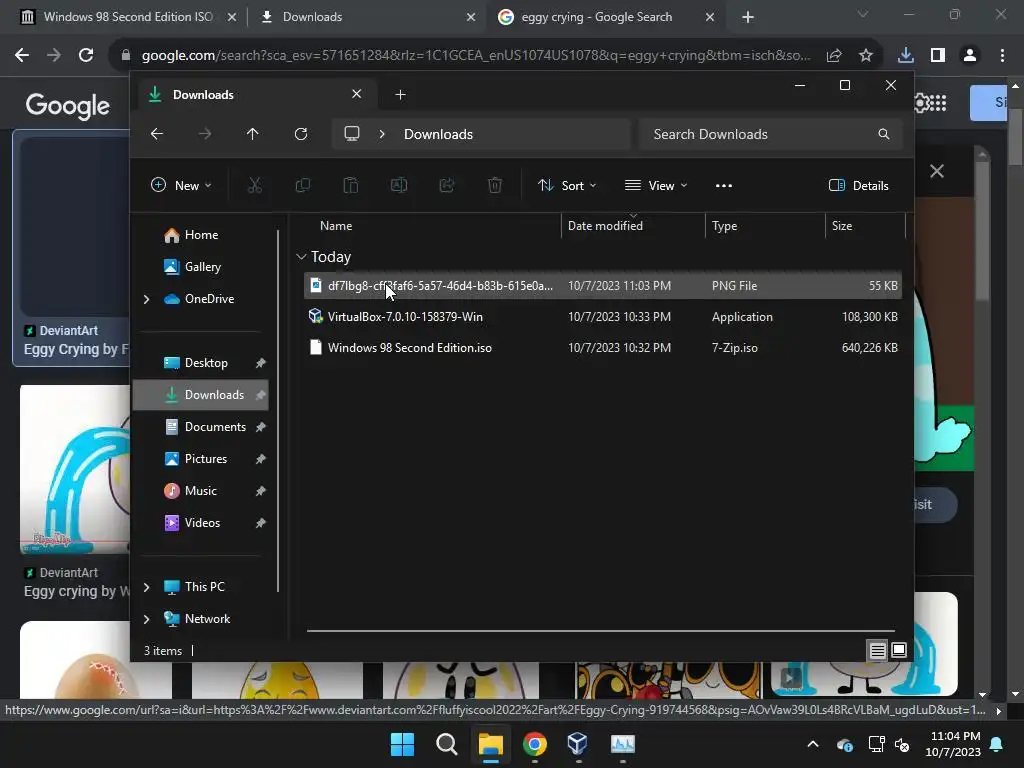Open pinned Videos folder
The image size is (1024, 768).
[x=202, y=523]
